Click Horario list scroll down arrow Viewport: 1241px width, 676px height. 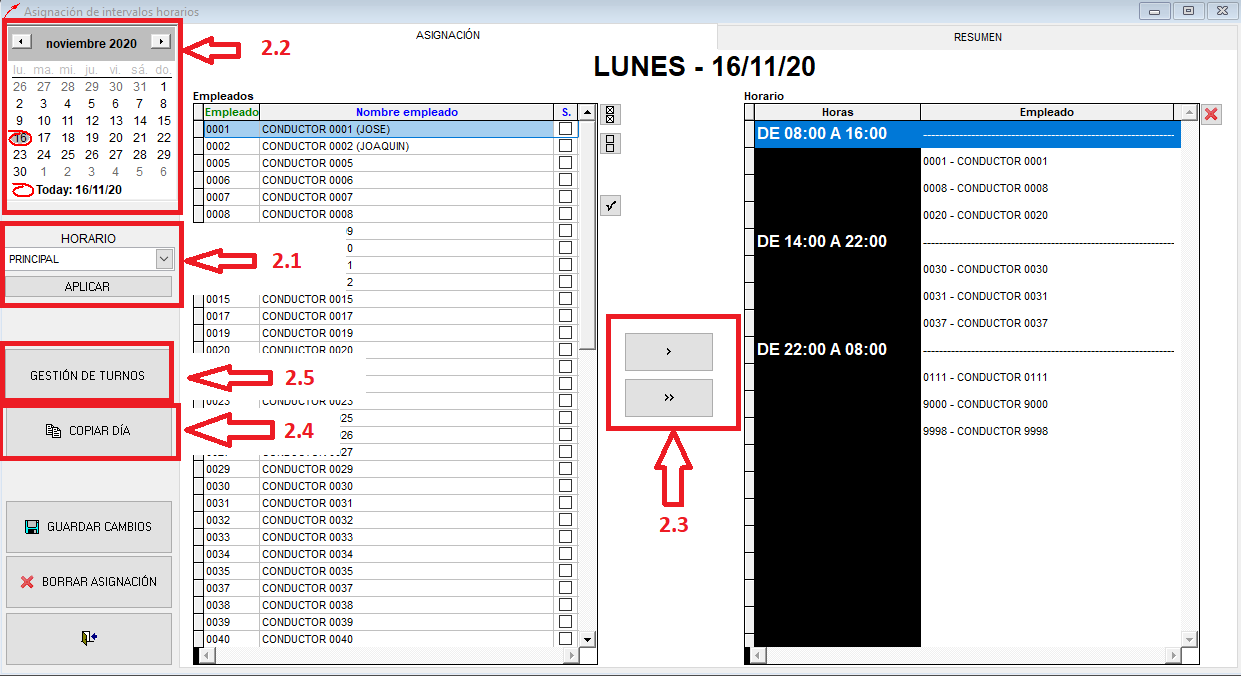point(1189,639)
